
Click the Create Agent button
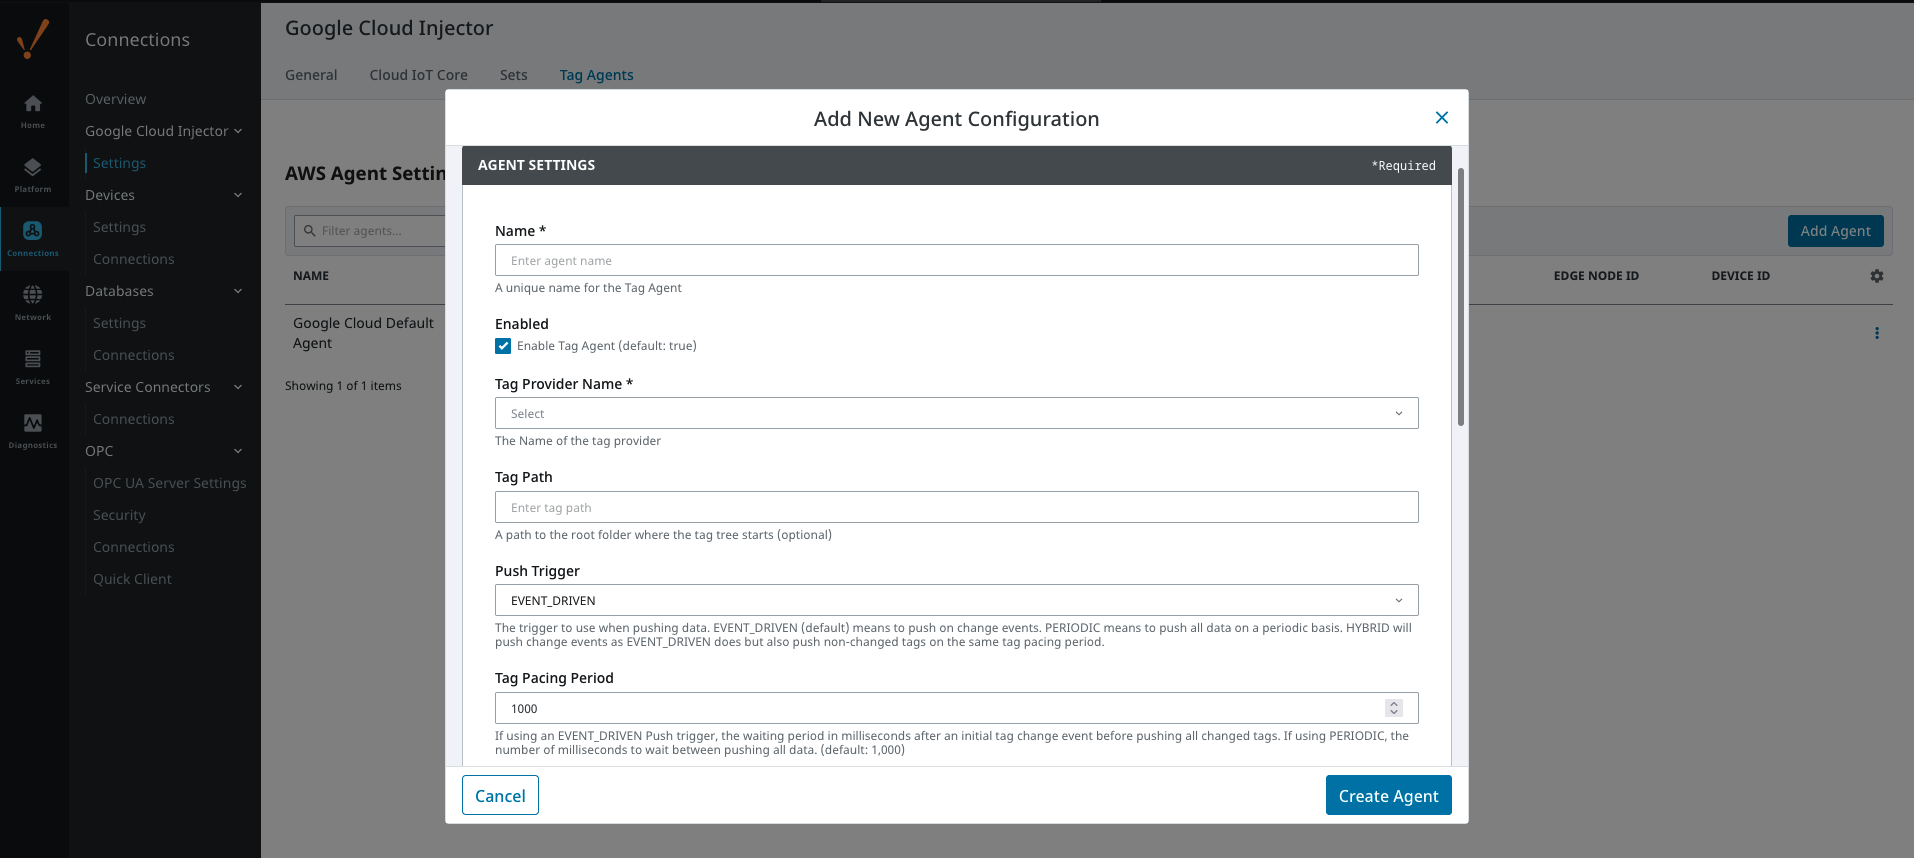pos(1388,796)
